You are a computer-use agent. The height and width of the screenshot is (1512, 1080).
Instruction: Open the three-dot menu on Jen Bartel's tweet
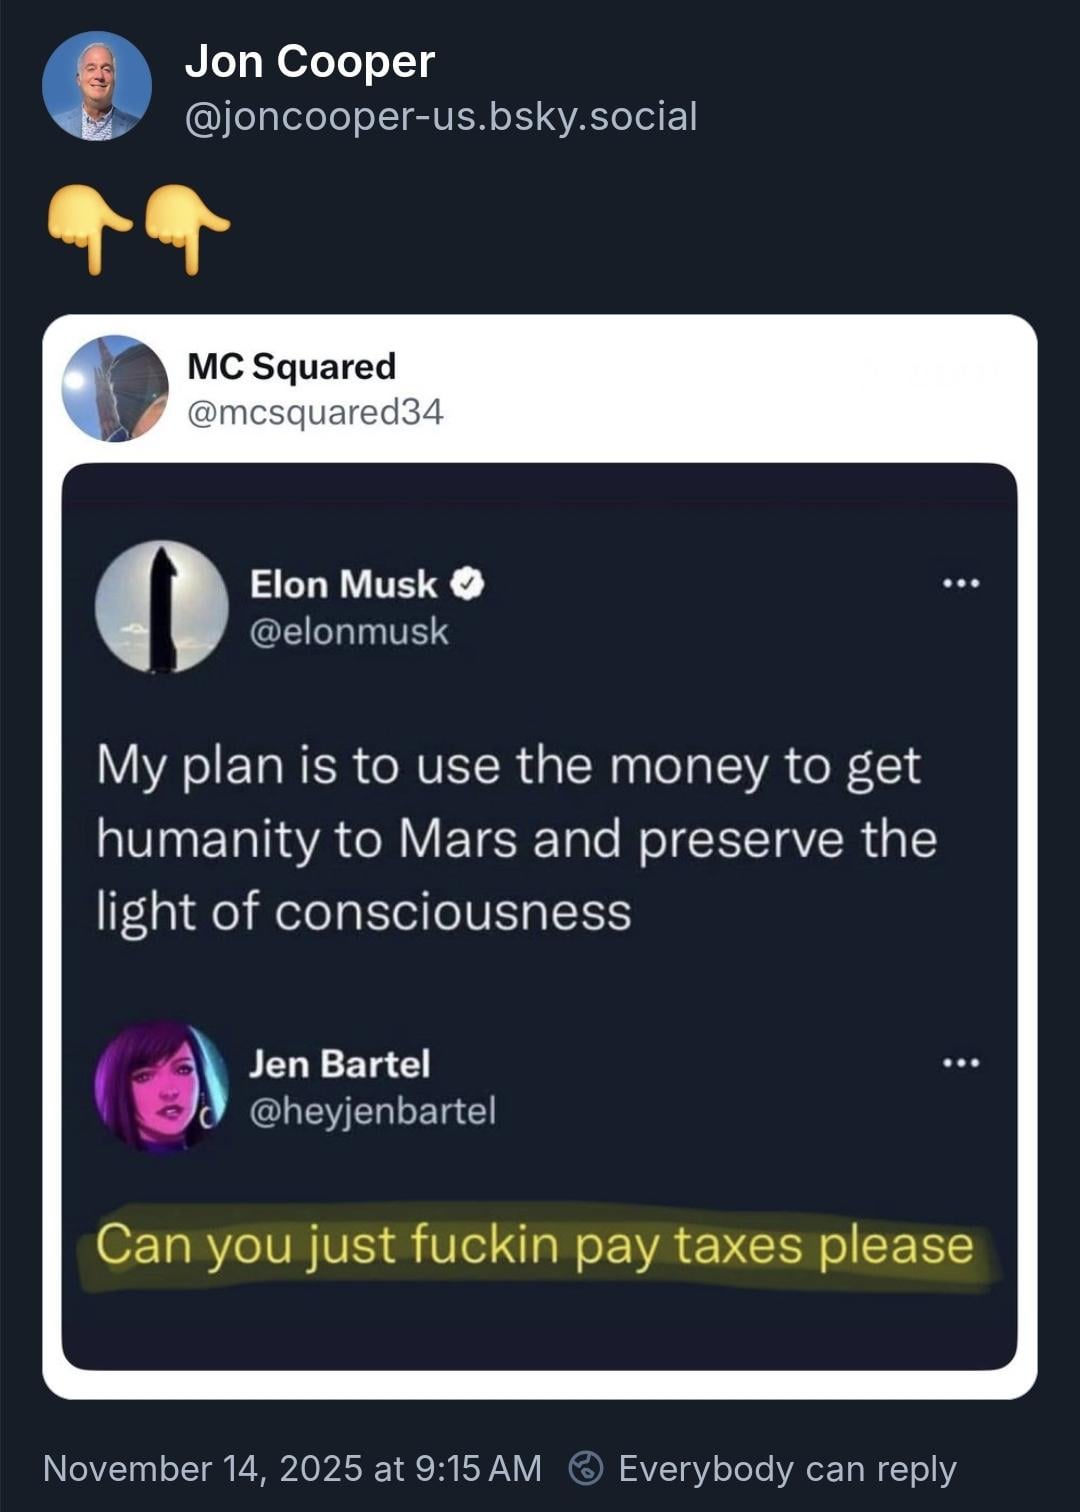(x=961, y=1063)
